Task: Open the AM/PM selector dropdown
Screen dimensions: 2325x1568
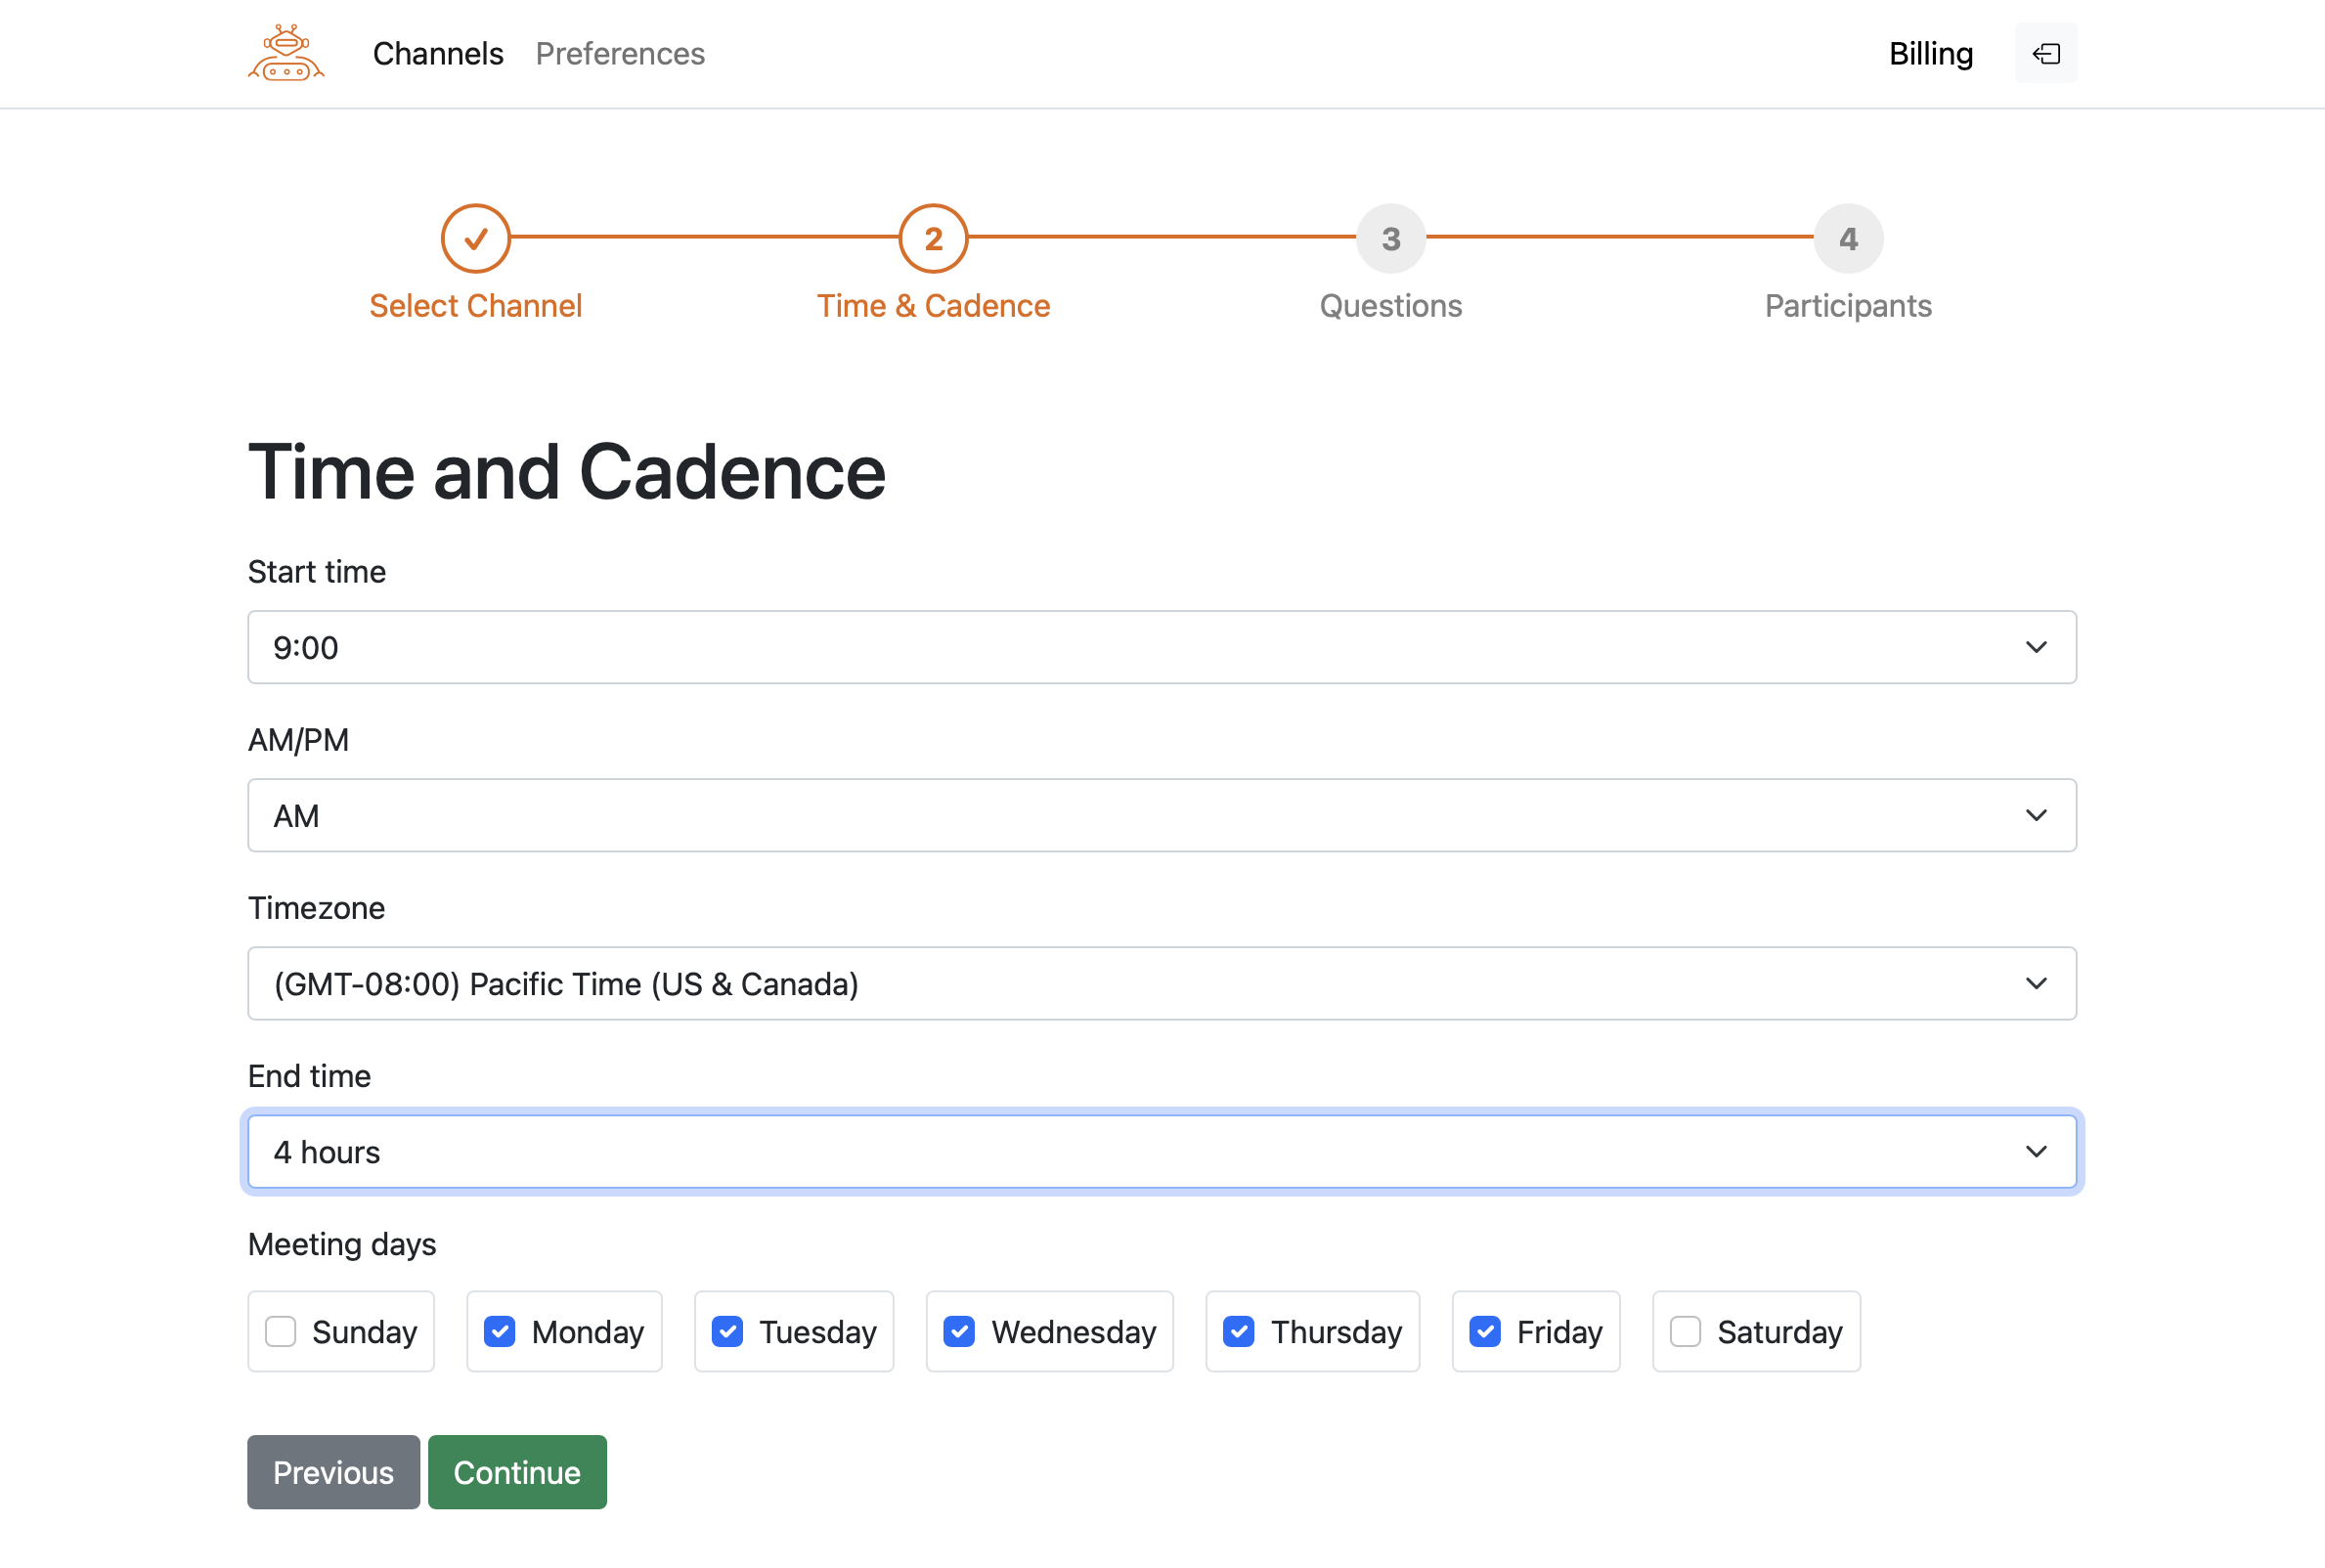Action: pyautogui.click(x=1162, y=815)
